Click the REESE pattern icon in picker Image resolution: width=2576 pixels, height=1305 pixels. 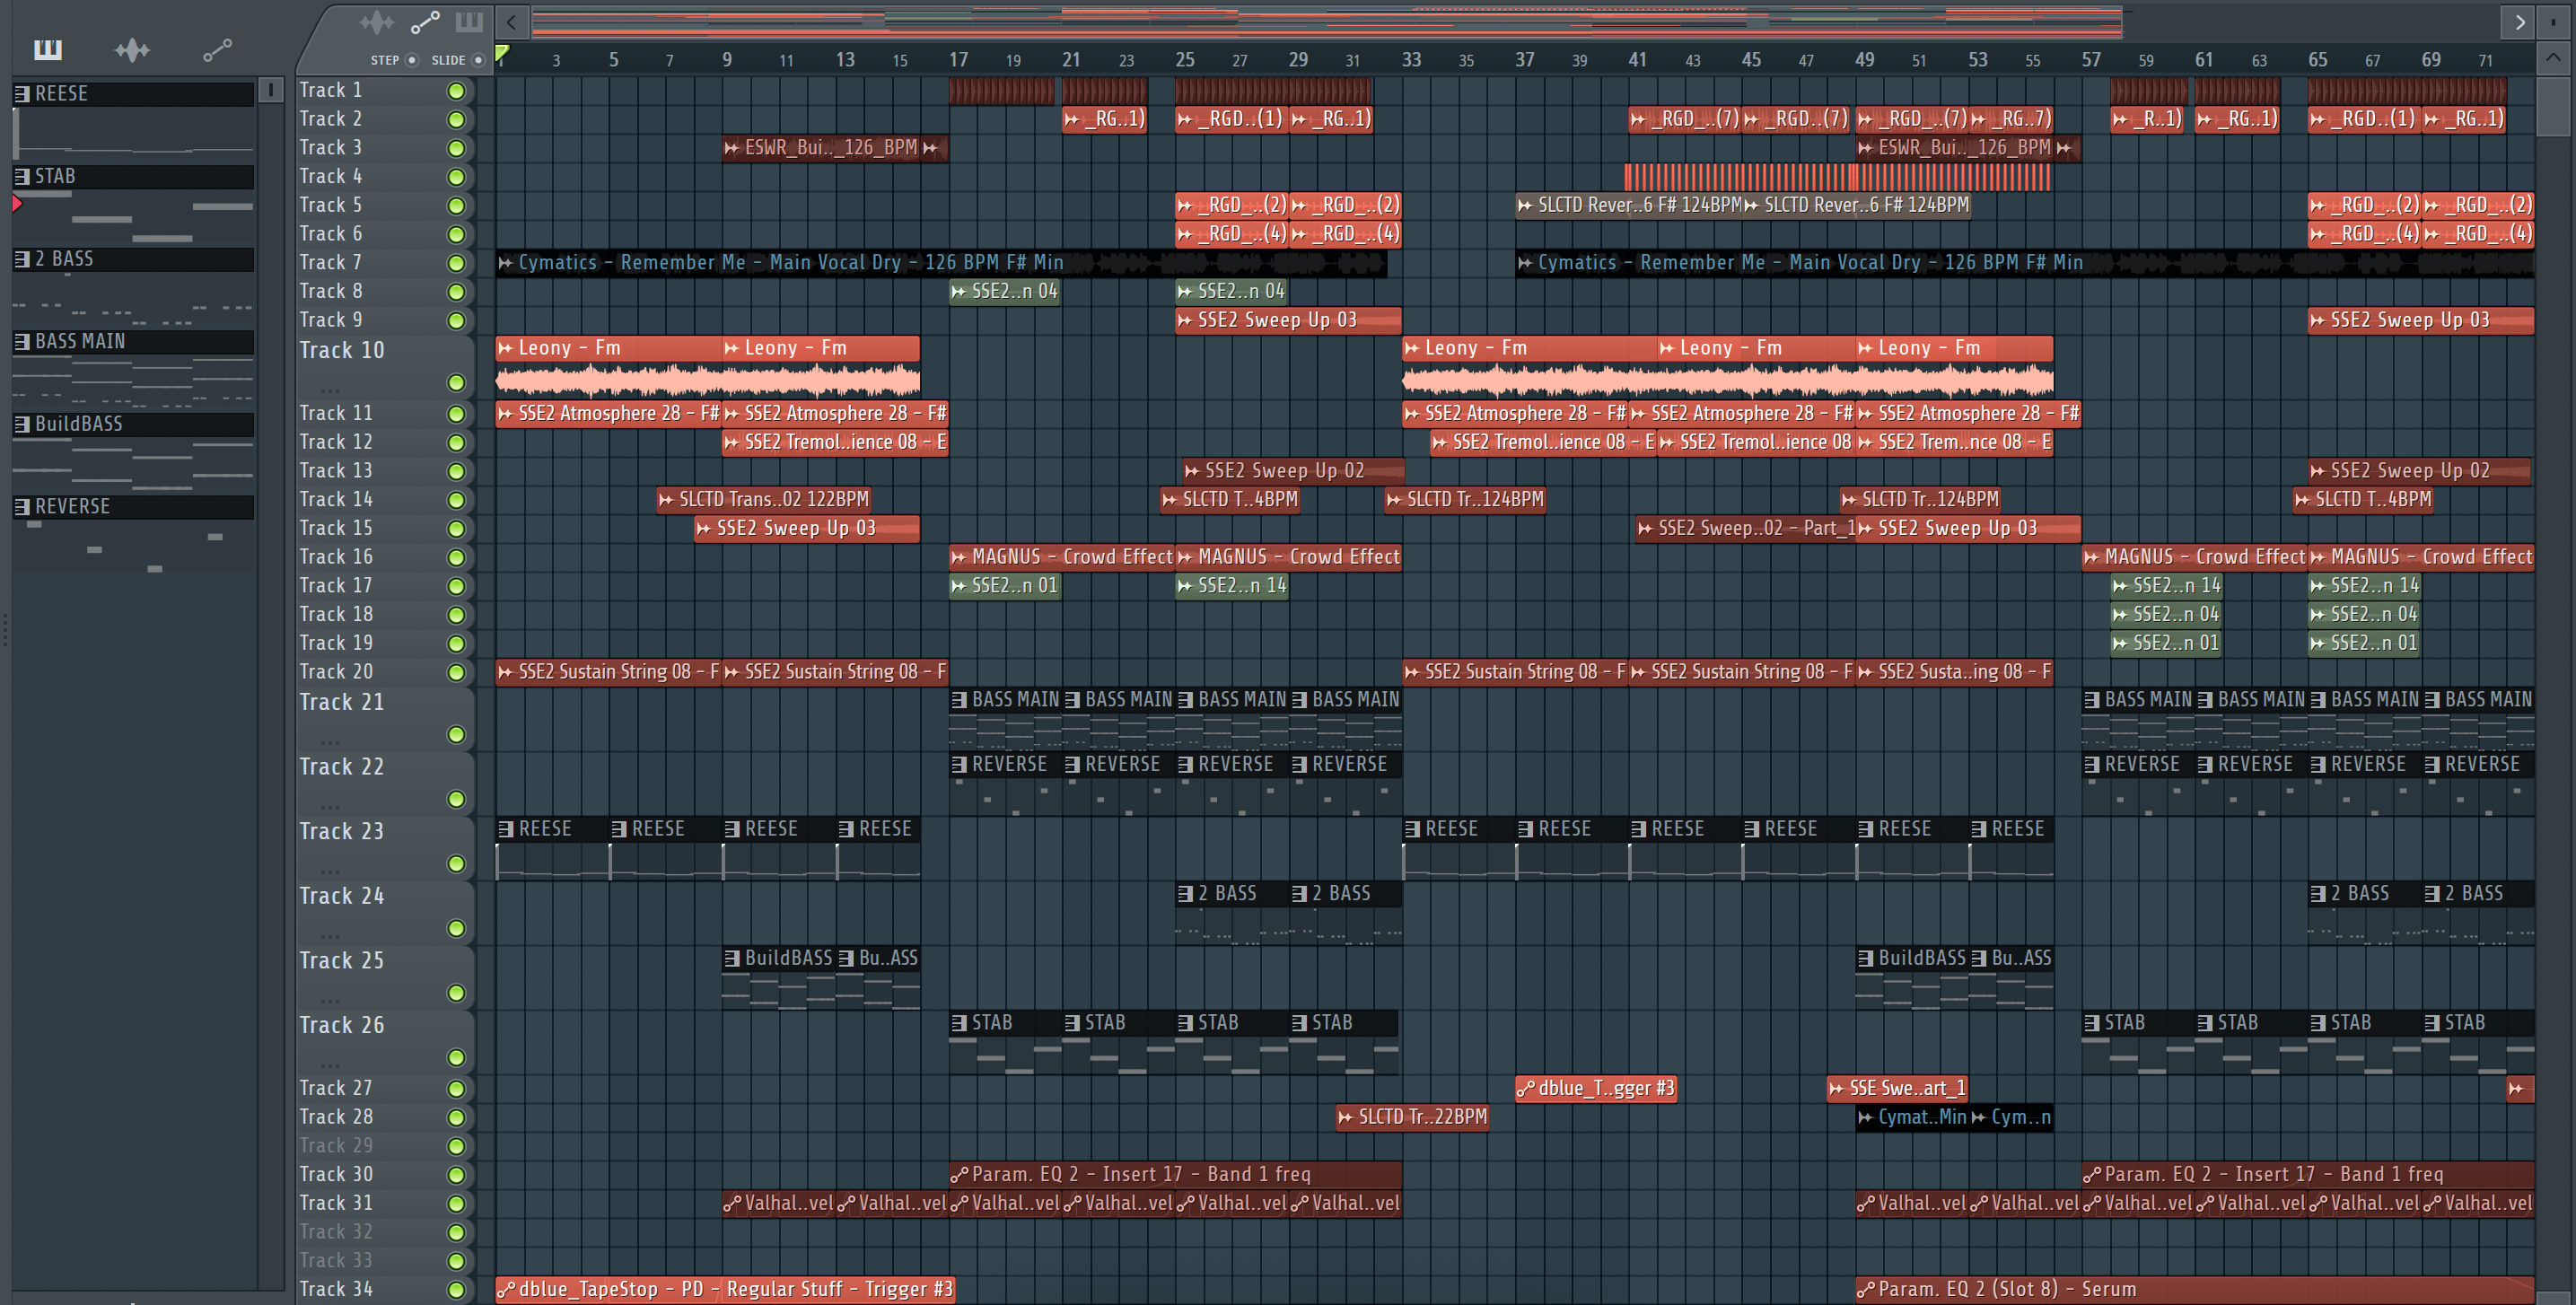(x=22, y=94)
